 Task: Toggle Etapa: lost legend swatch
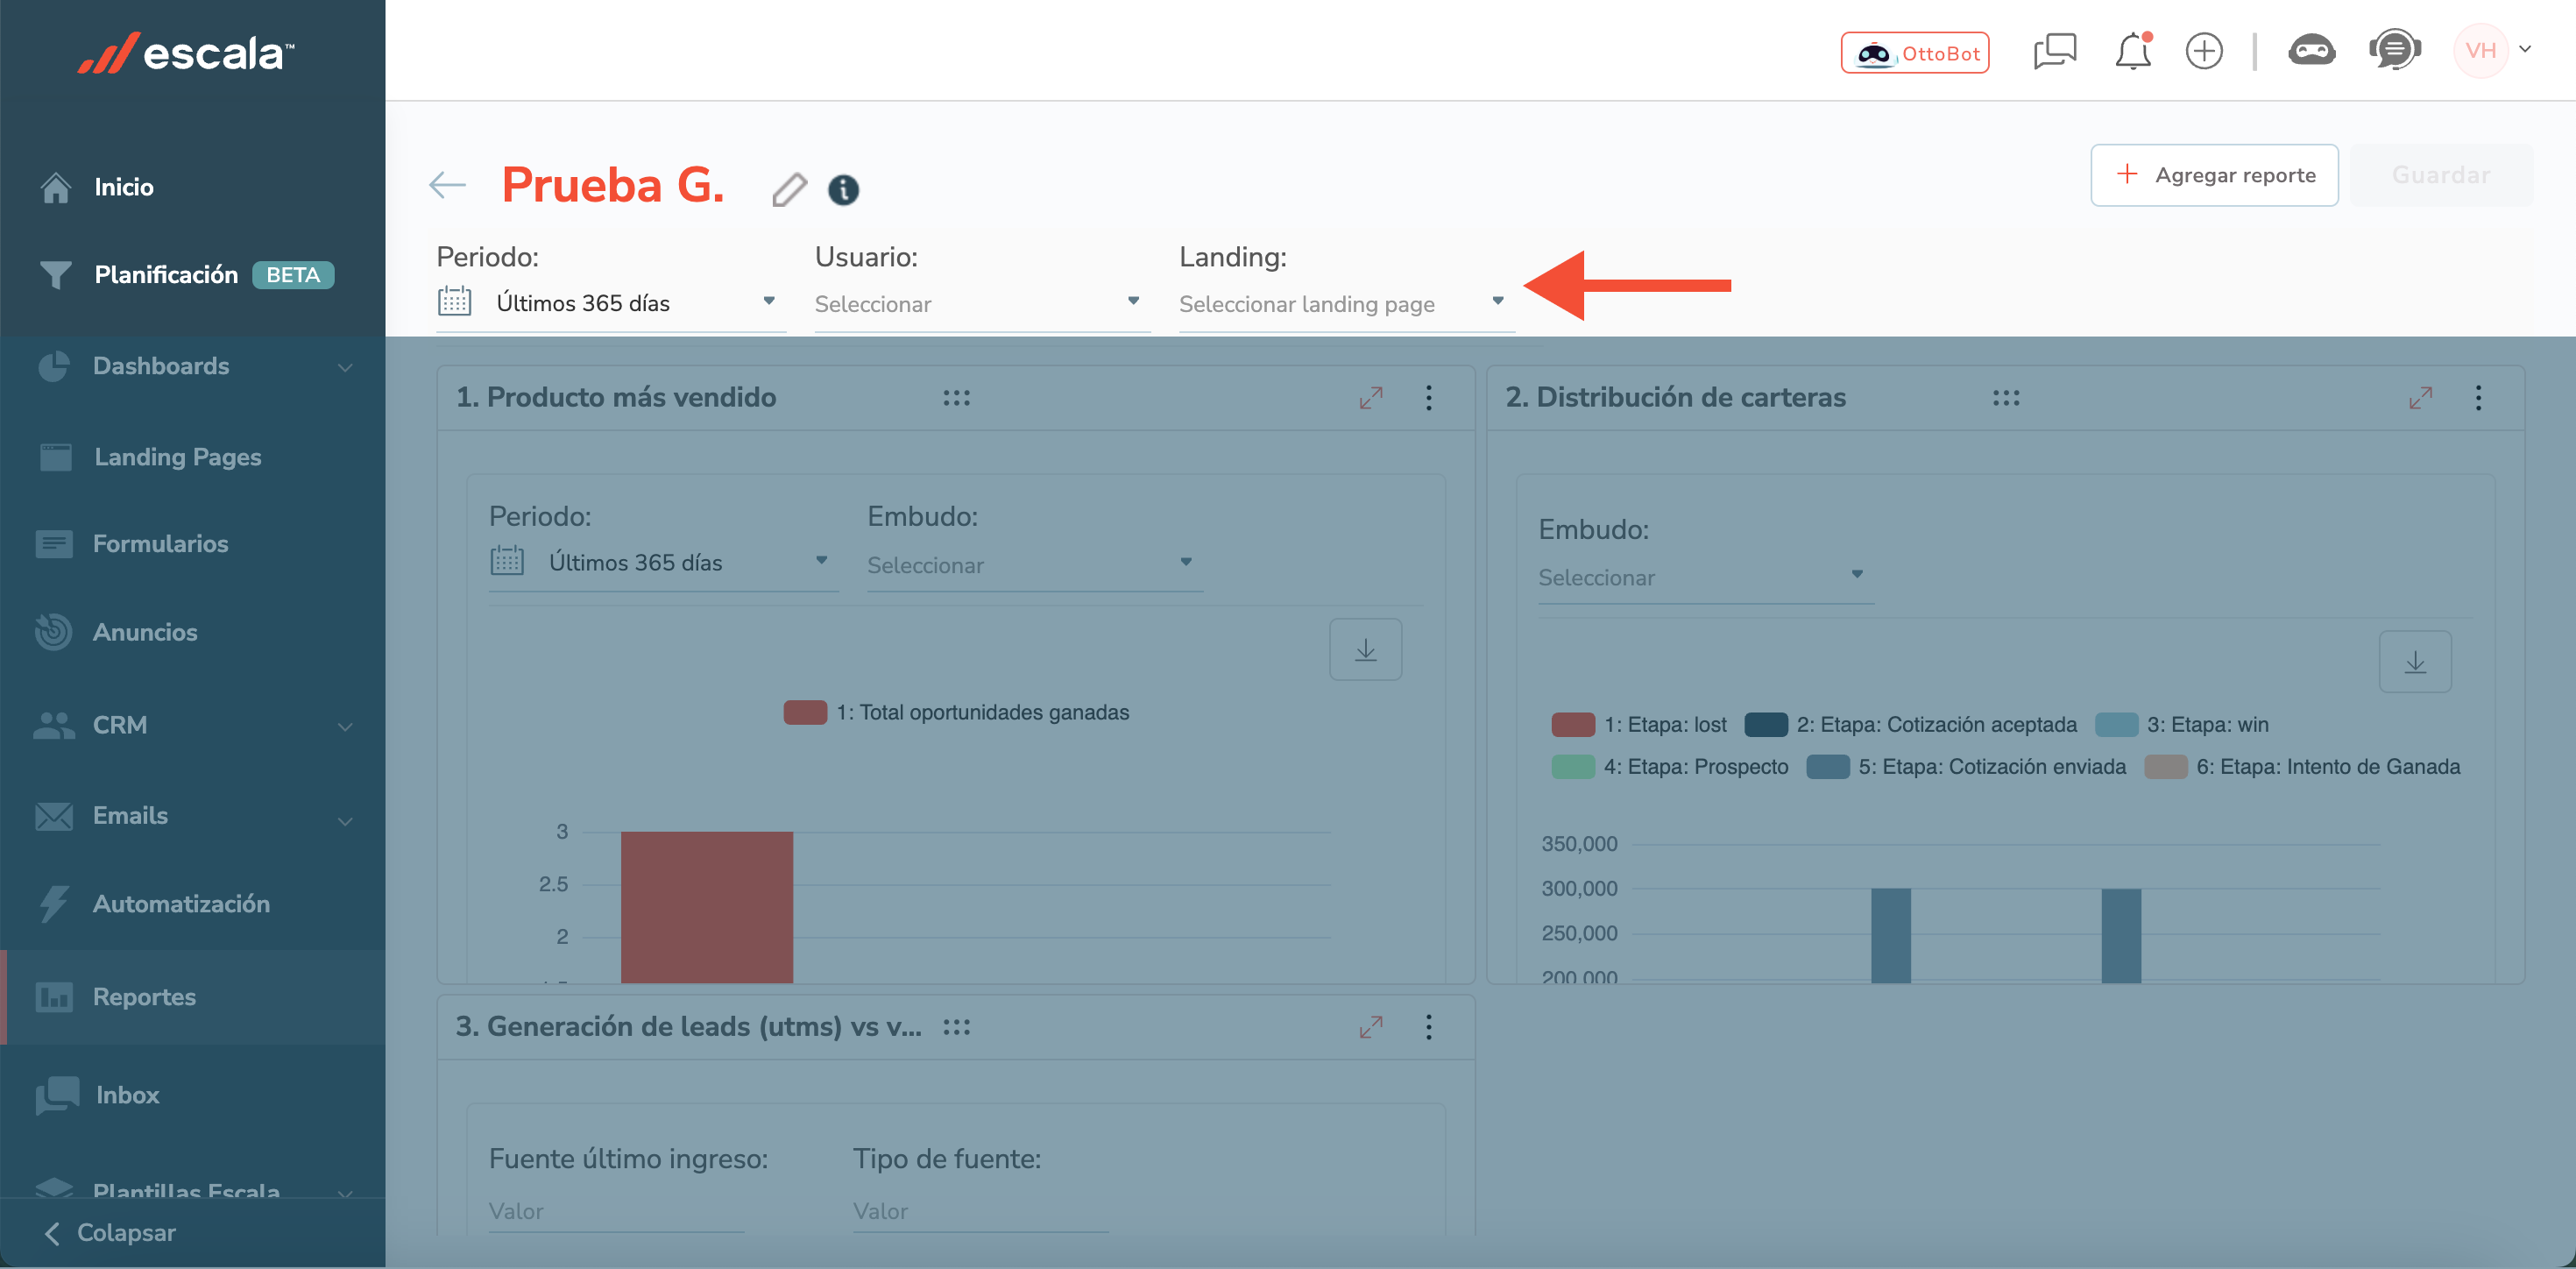1572,725
